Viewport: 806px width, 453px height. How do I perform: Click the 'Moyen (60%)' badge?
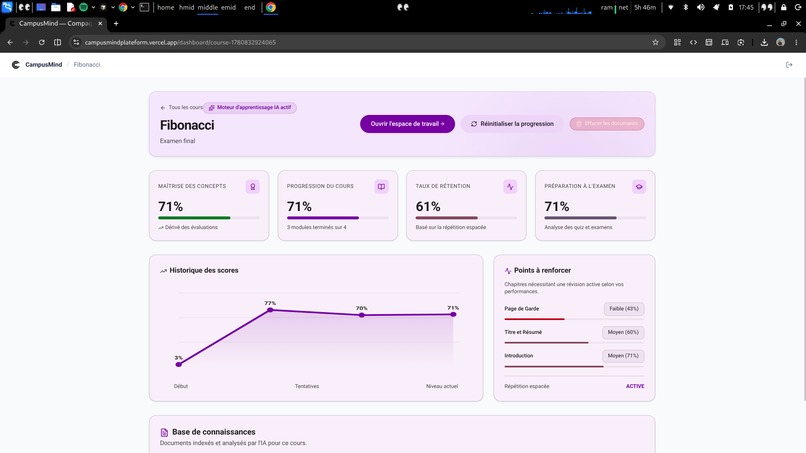pyautogui.click(x=623, y=333)
